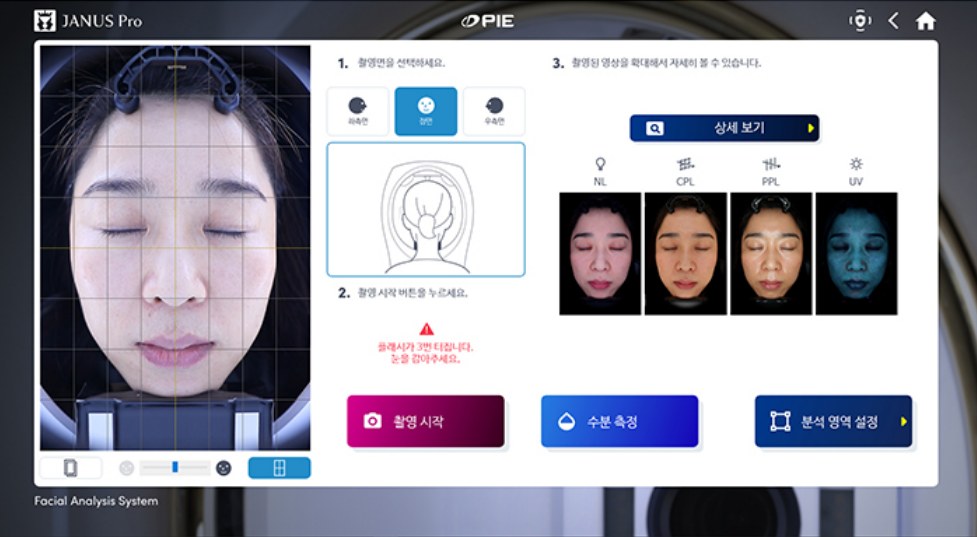The width and height of the screenshot is (977, 537).
Task: Go to the home screen
Action: coord(925,21)
